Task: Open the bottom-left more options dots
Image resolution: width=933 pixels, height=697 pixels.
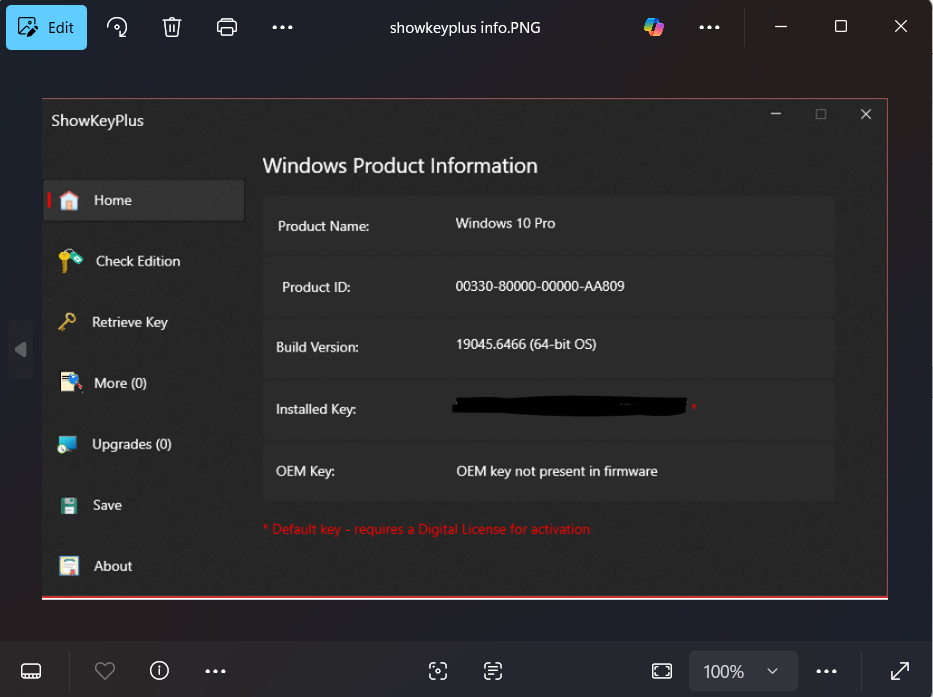Action: 215,671
